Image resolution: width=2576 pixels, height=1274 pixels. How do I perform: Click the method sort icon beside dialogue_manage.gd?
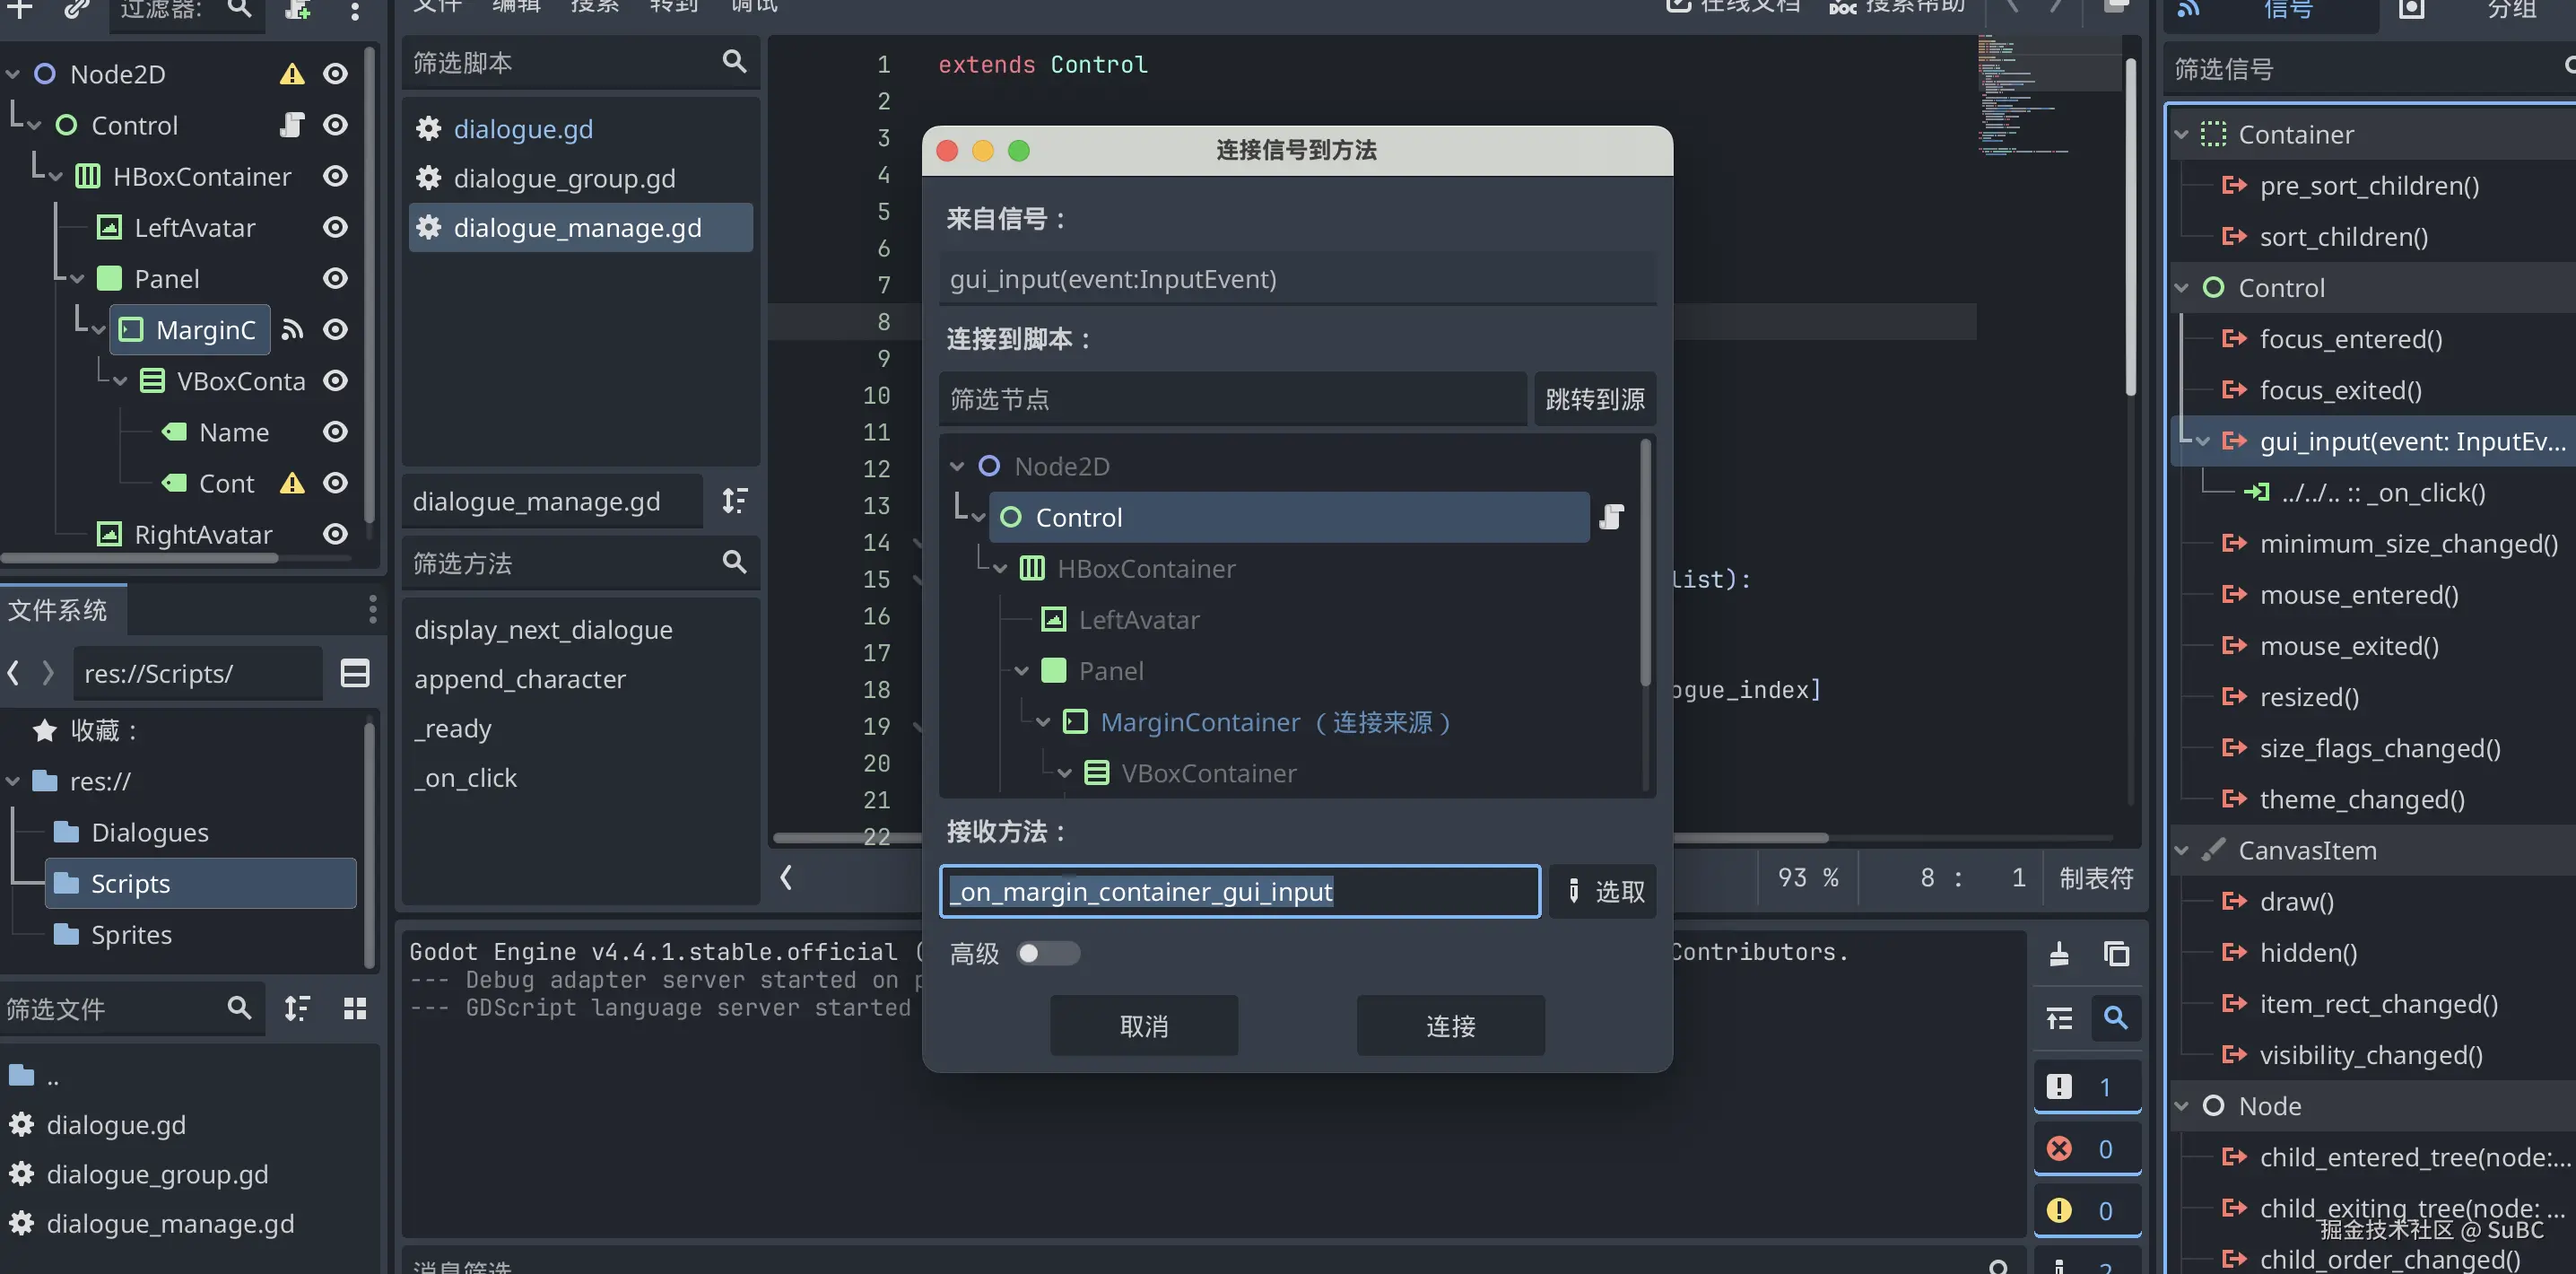coord(734,501)
